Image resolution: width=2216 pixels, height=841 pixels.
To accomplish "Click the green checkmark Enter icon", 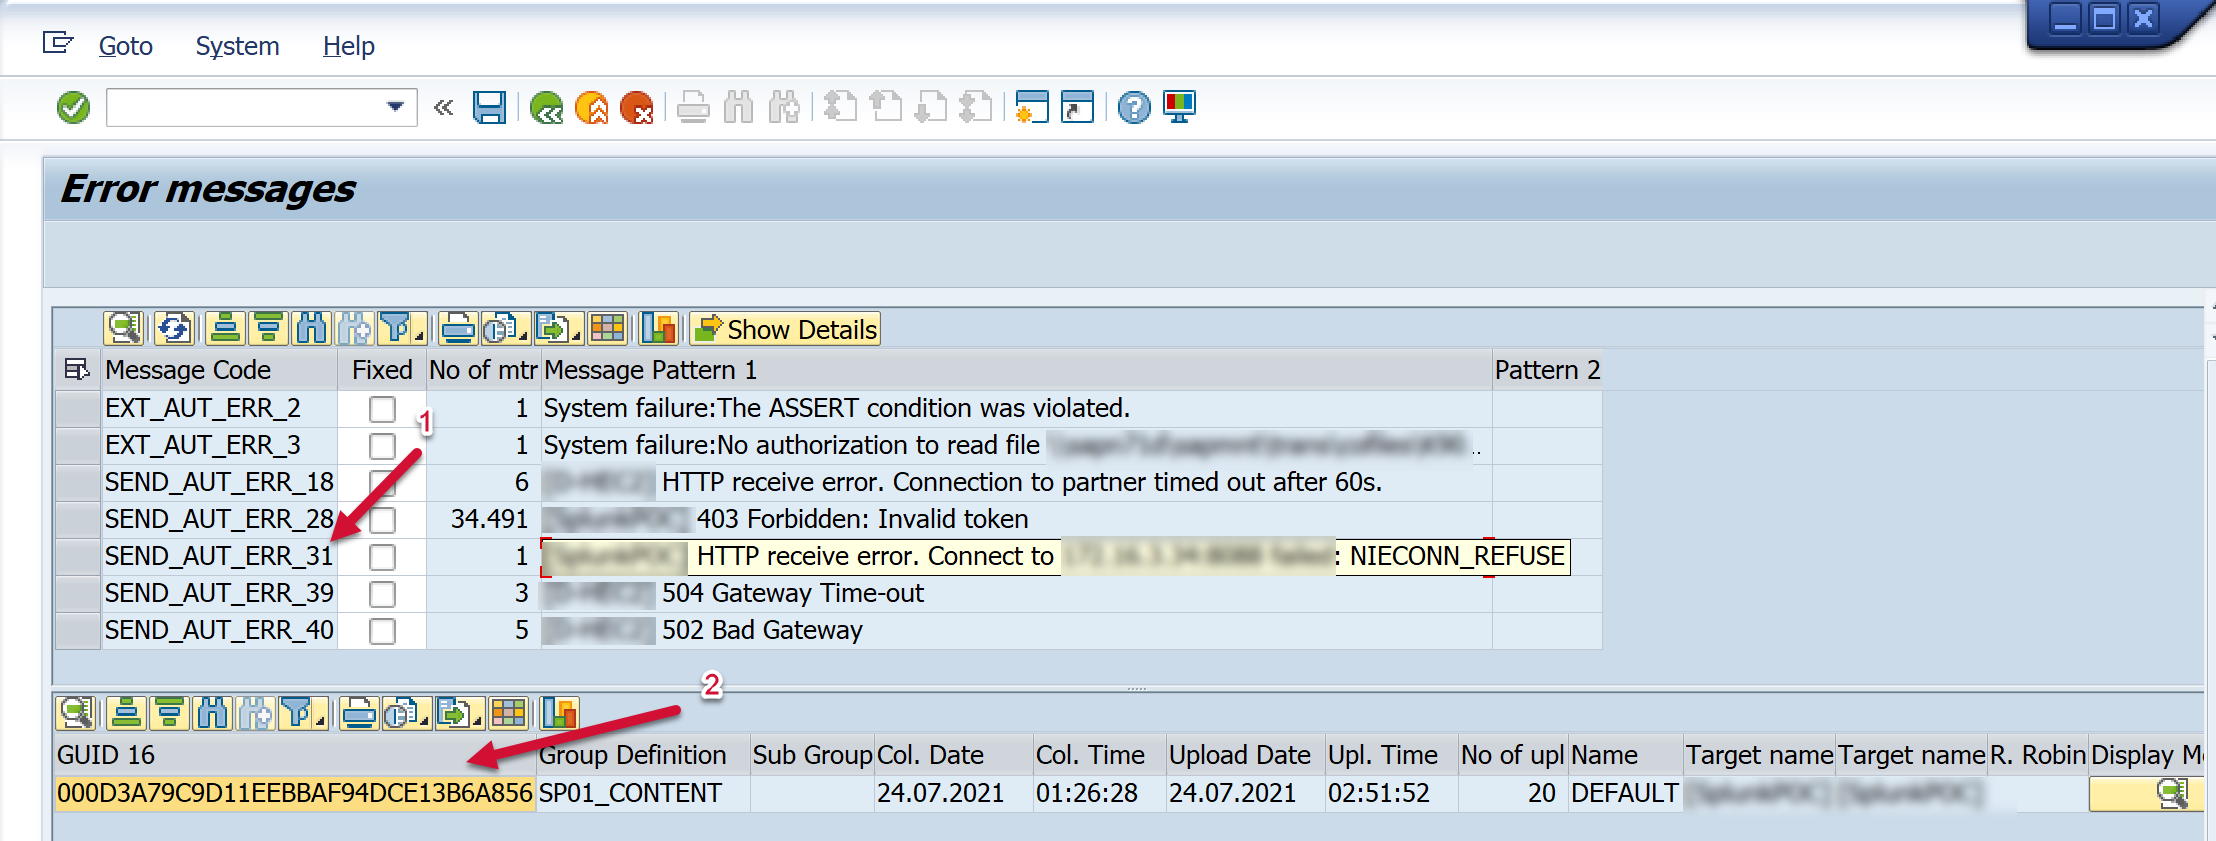I will (x=73, y=107).
